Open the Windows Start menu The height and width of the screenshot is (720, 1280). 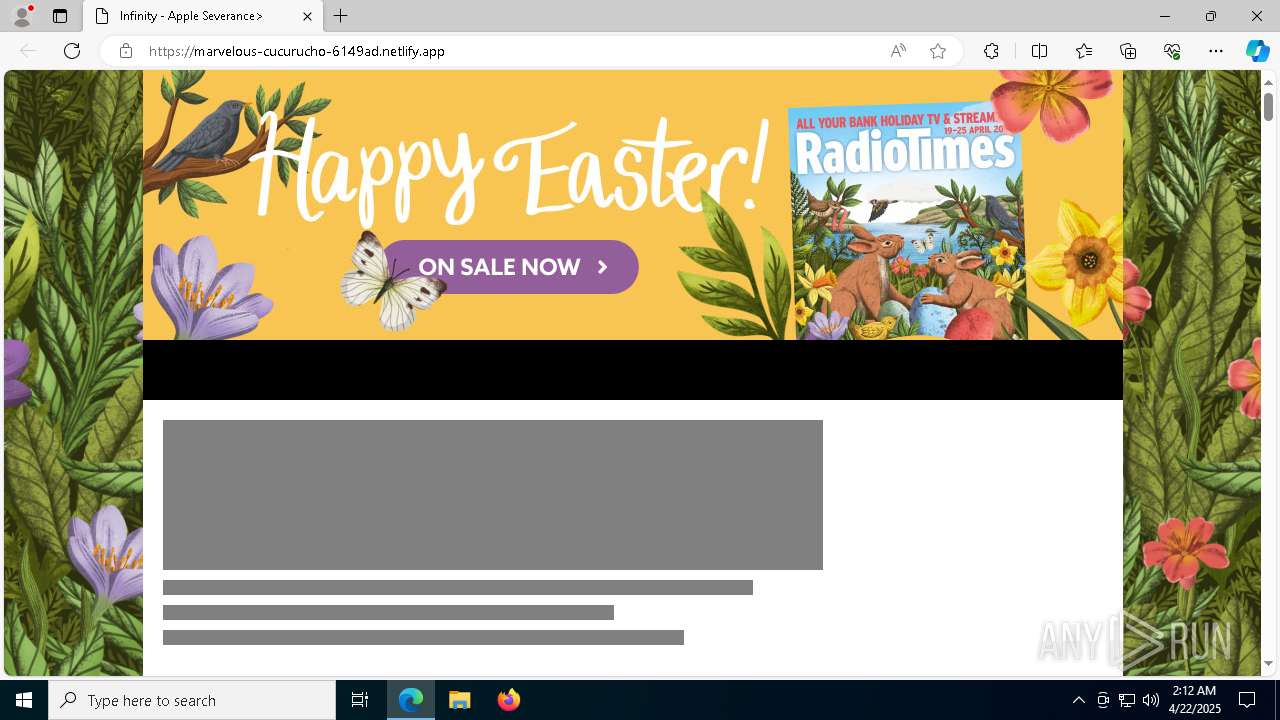click(x=24, y=700)
